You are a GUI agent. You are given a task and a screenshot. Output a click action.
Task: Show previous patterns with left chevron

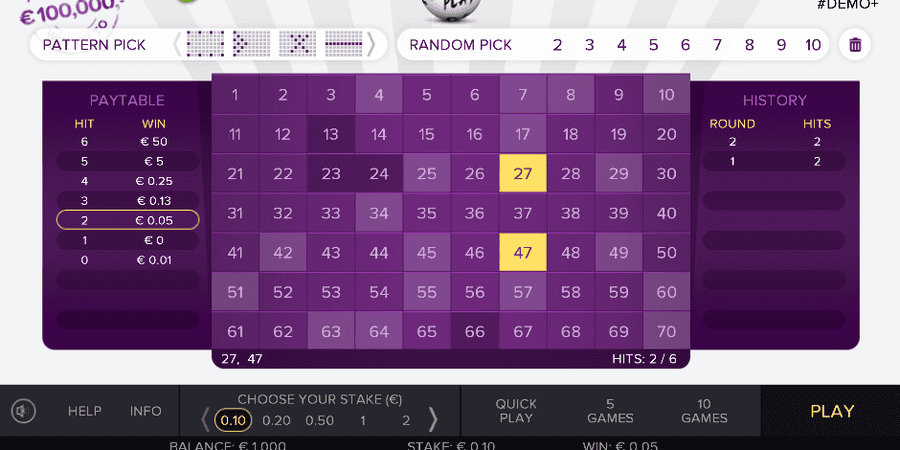[177, 45]
